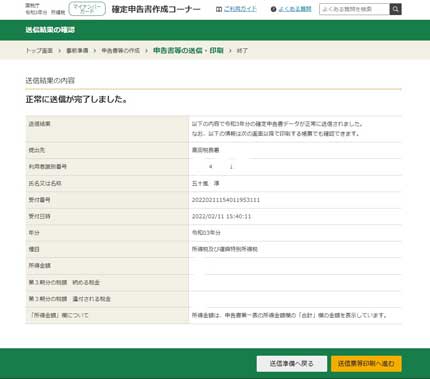Click the name value in 氏名又は名称 row
Screen dimensions: 430x379
click(x=205, y=183)
